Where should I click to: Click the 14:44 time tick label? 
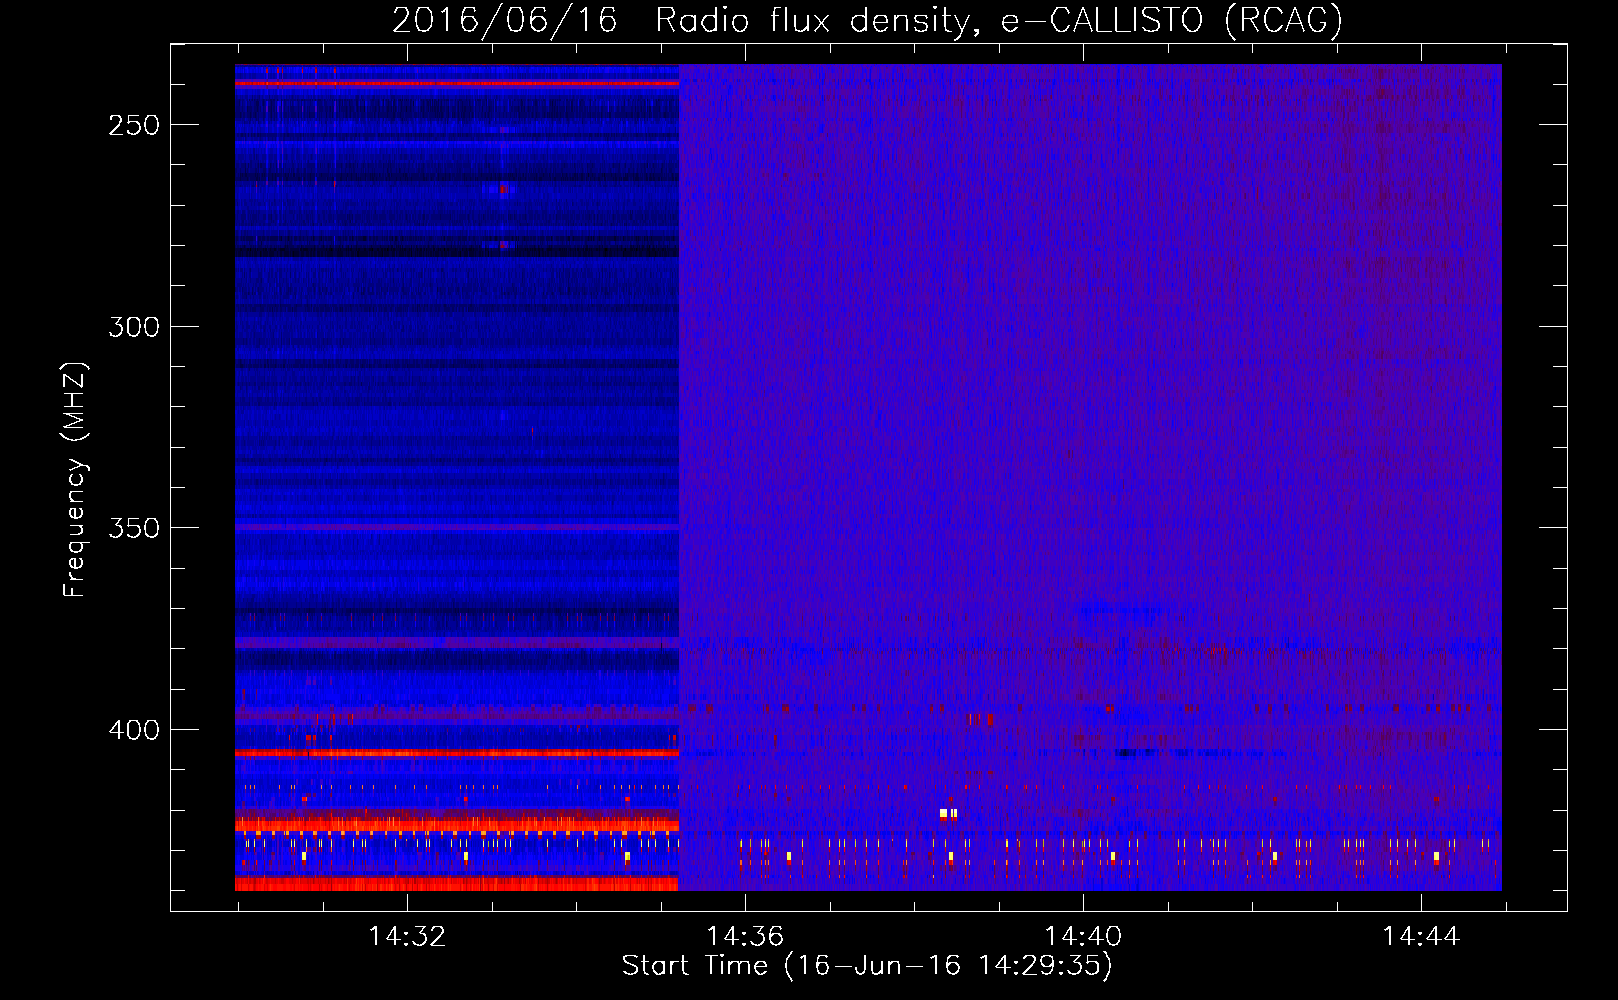[1421, 937]
